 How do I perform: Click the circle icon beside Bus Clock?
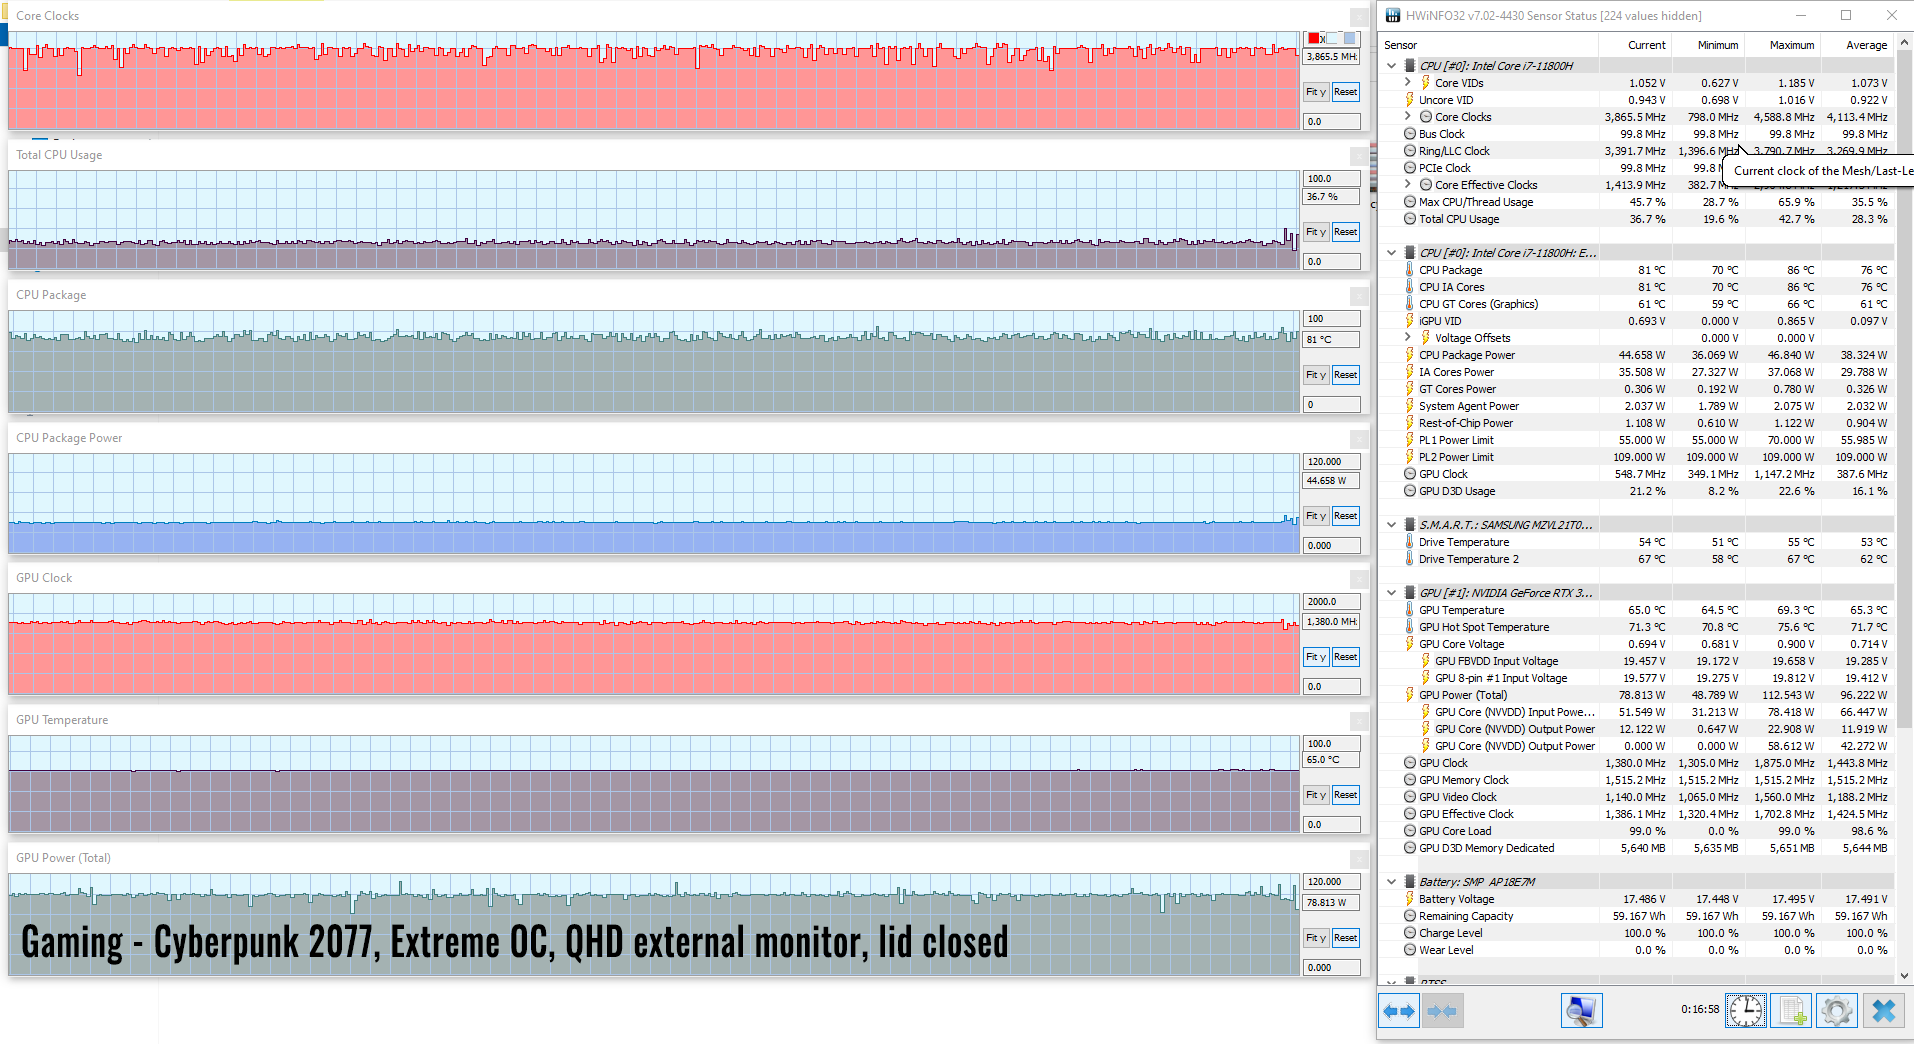coord(1410,134)
